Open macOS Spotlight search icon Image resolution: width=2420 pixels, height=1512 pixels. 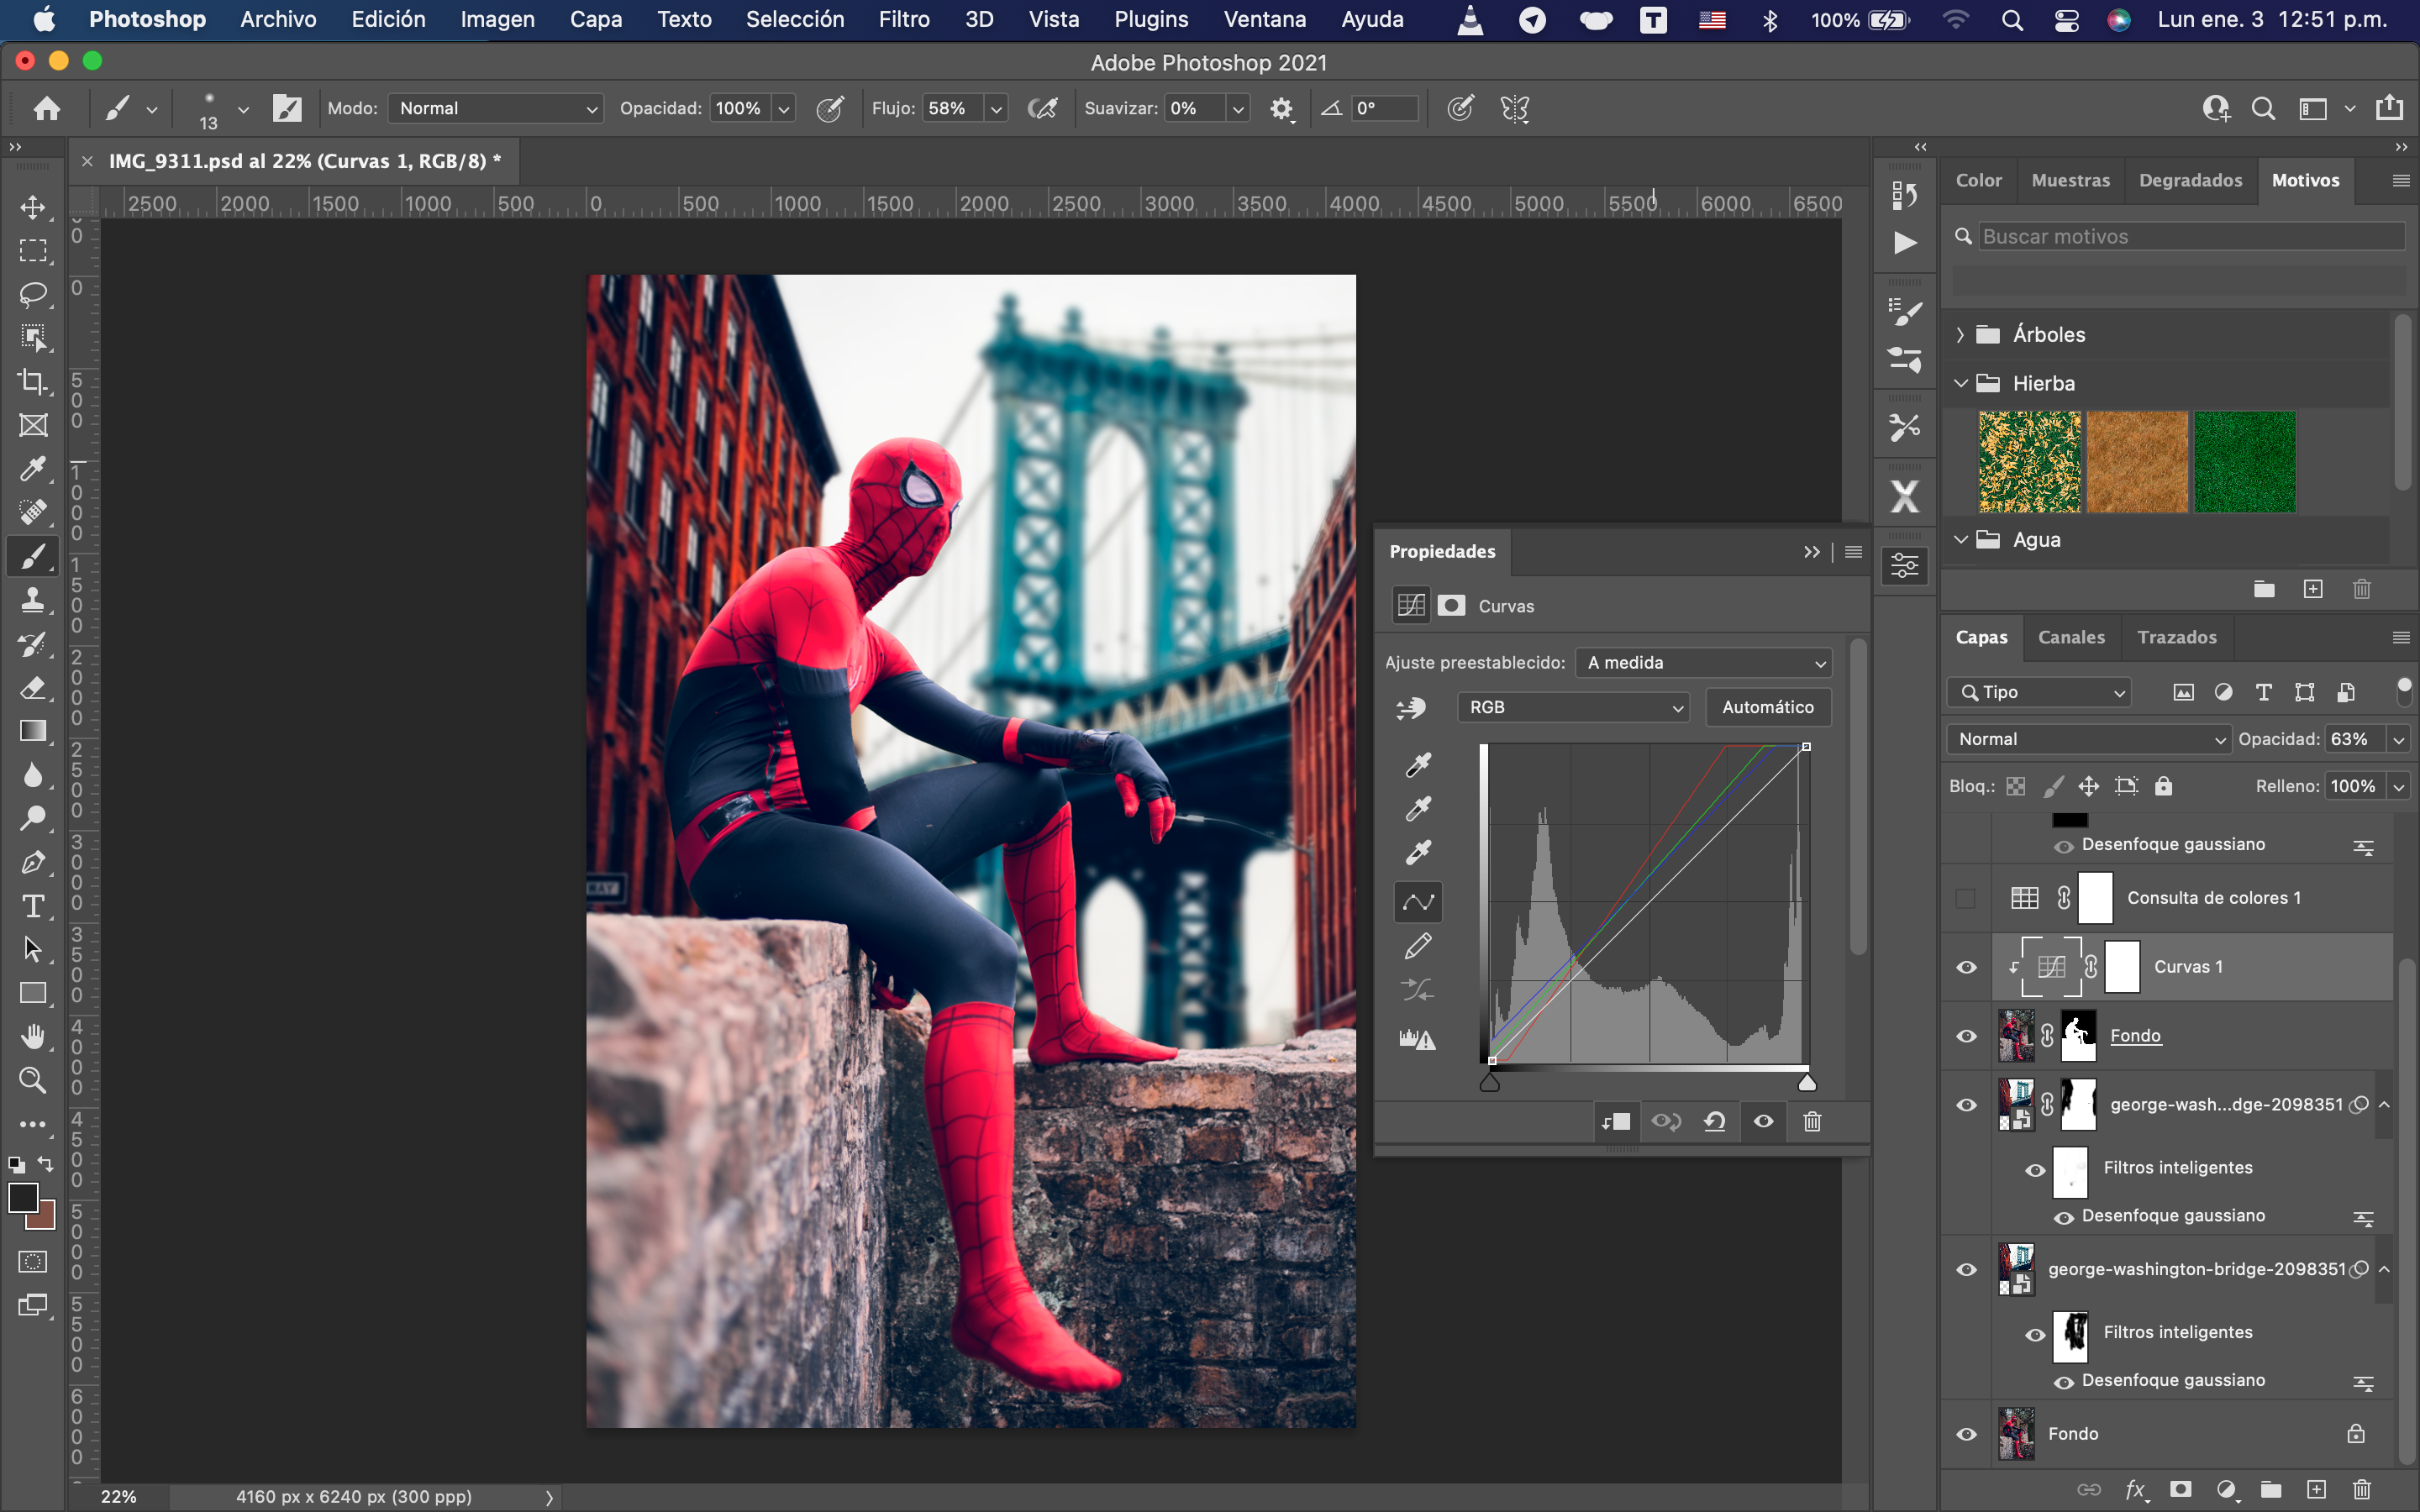point(2012,19)
